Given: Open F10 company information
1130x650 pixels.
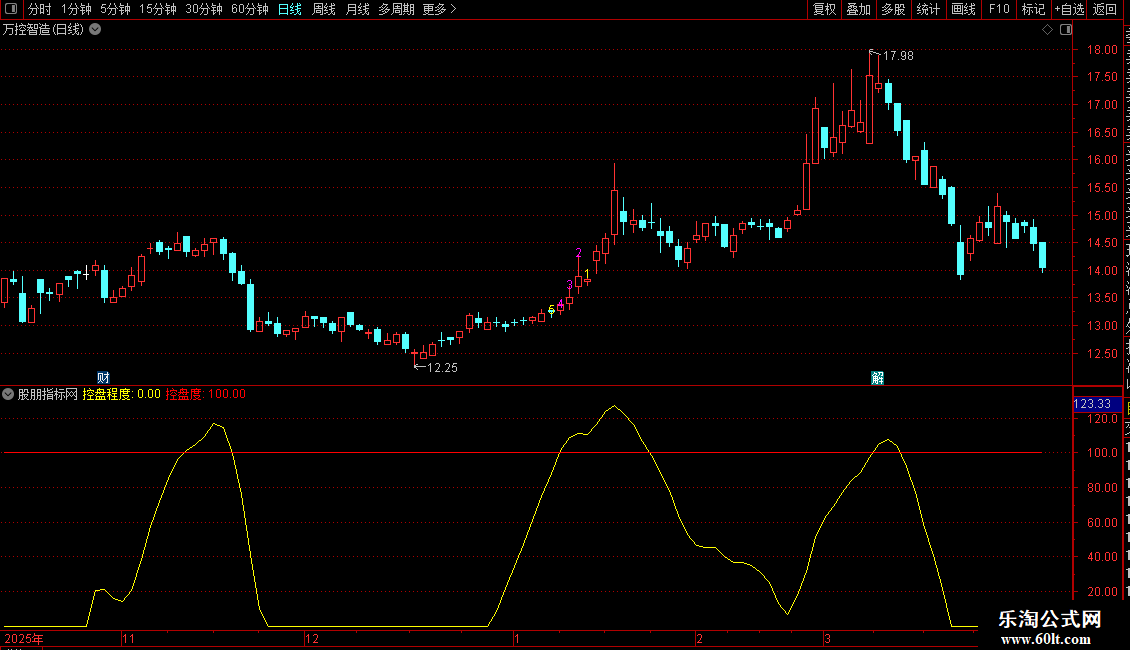Looking at the screenshot, I should coord(999,9).
